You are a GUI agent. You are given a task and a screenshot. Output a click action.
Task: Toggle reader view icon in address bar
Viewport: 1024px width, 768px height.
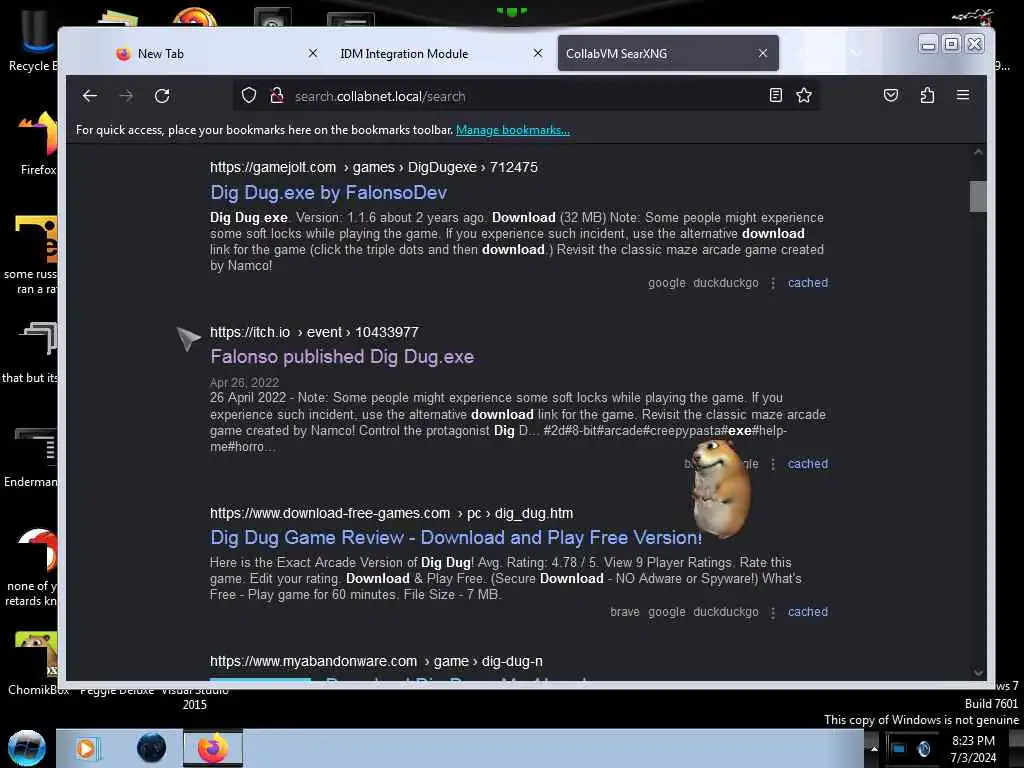coord(775,95)
